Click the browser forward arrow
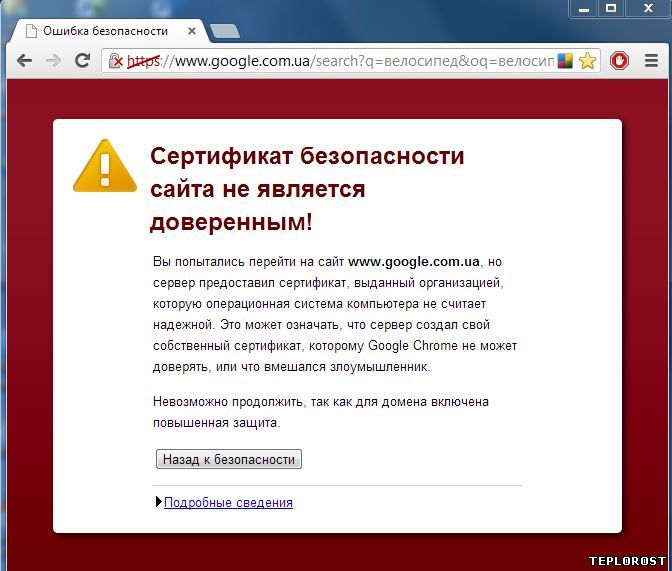Viewport: 672px width, 571px height. click(x=54, y=61)
